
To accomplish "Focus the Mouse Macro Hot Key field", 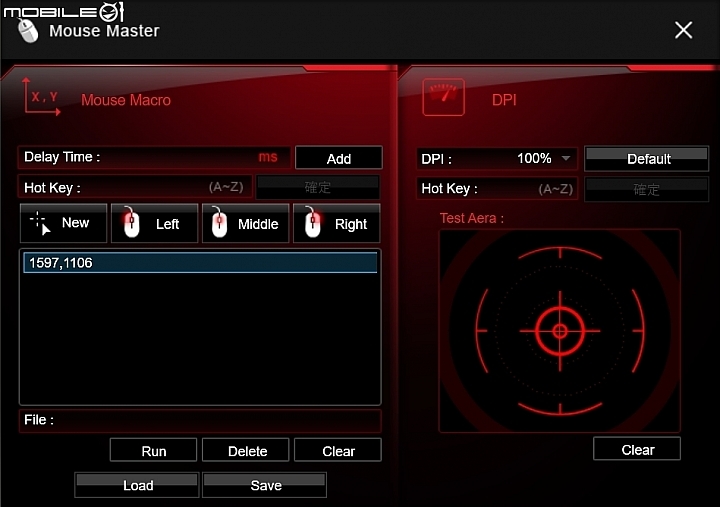I will (135, 187).
